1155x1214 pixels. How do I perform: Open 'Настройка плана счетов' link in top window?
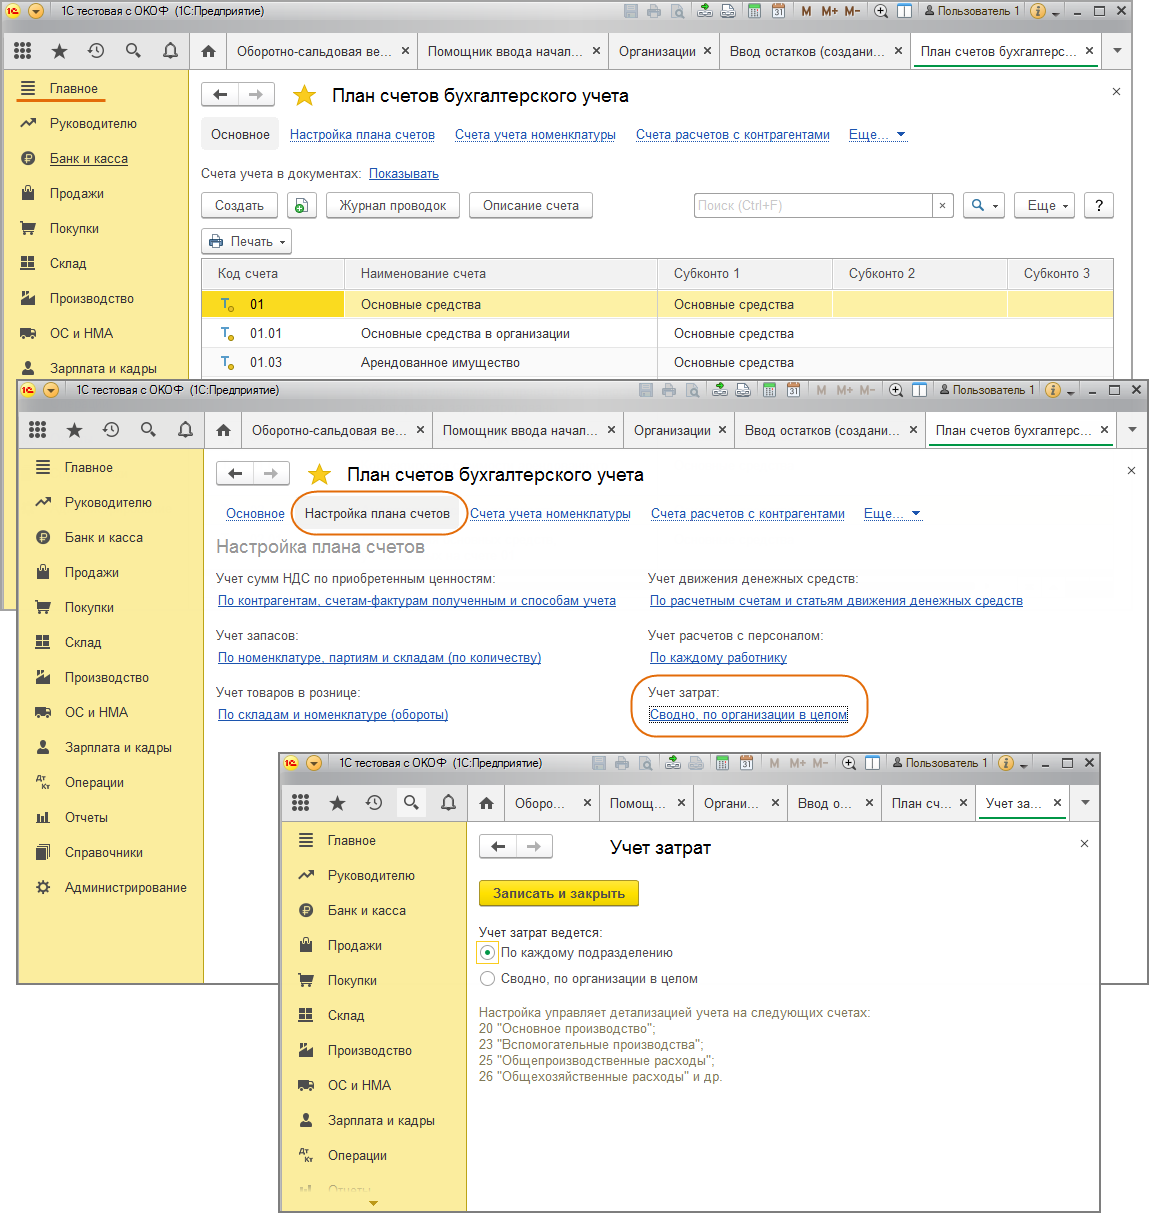pyautogui.click(x=362, y=134)
